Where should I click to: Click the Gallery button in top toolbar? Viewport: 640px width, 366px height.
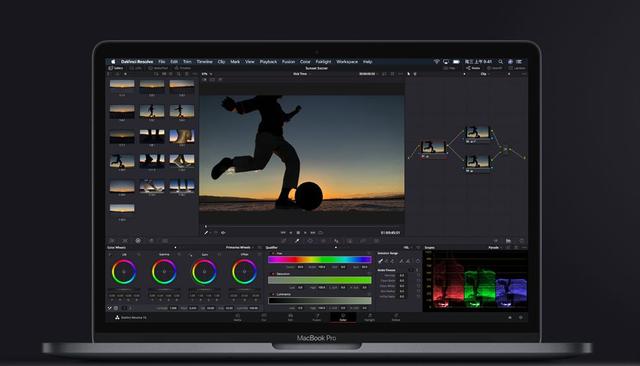(116, 68)
